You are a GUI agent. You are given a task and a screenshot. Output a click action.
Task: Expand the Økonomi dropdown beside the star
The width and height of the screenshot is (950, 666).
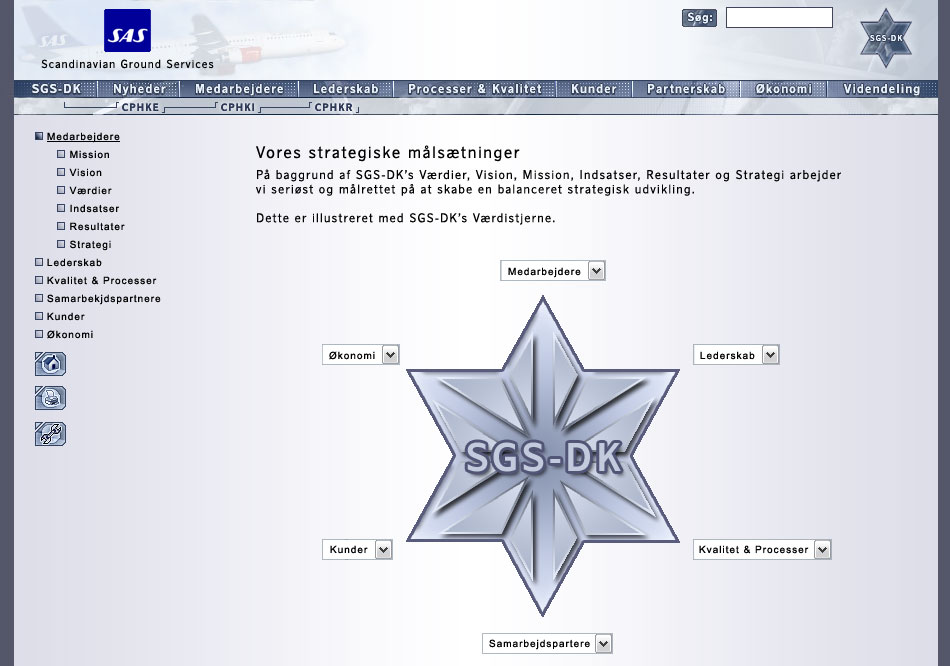[360, 355]
